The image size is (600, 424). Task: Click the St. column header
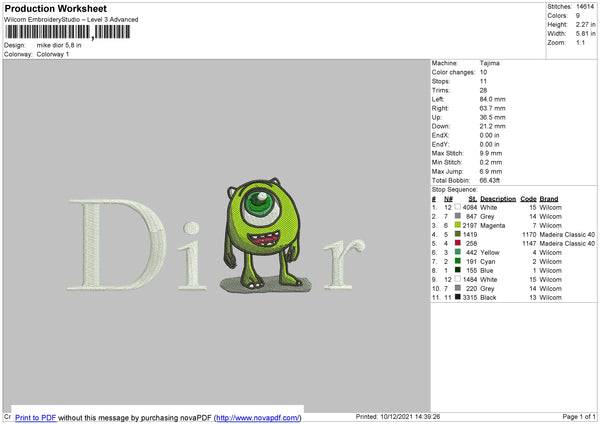click(x=473, y=199)
